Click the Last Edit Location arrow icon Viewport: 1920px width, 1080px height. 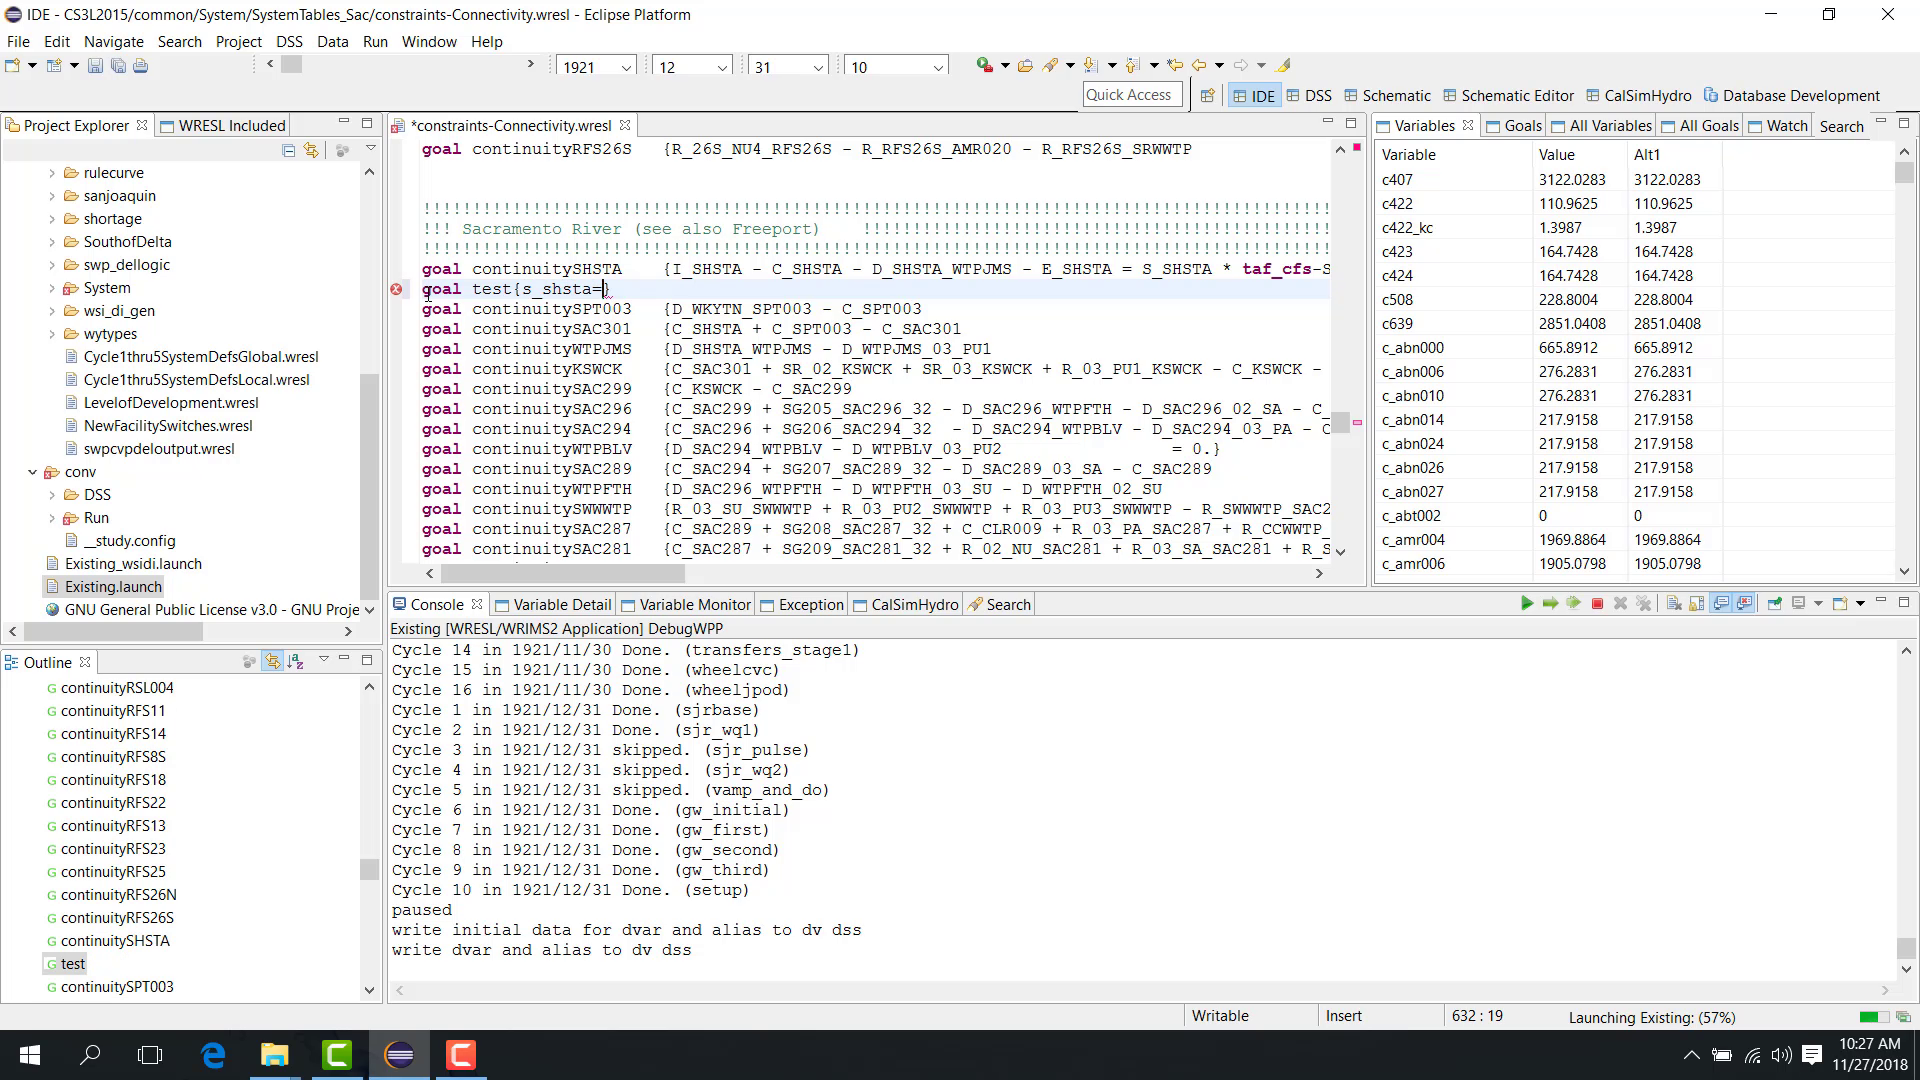tap(1175, 66)
